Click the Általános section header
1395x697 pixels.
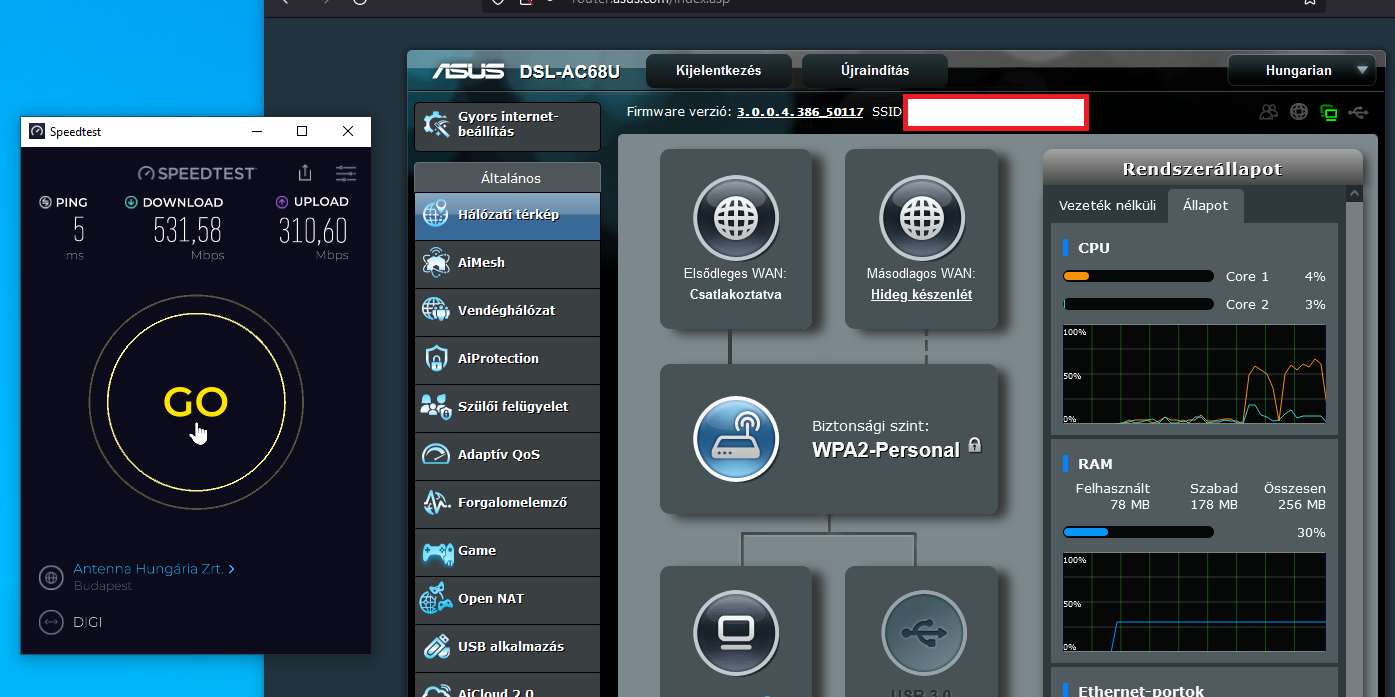pyautogui.click(x=507, y=178)
